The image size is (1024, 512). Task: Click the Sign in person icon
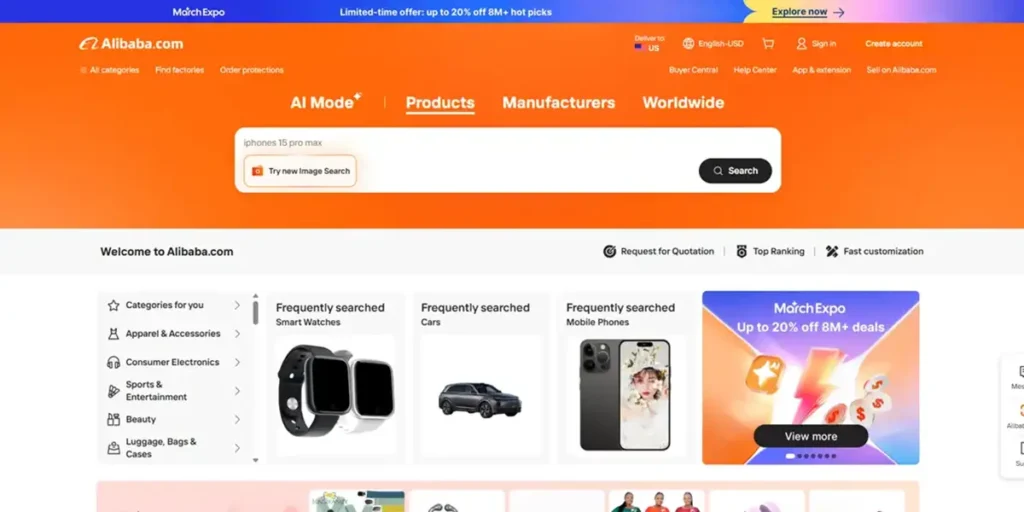(x=801, y=44)
